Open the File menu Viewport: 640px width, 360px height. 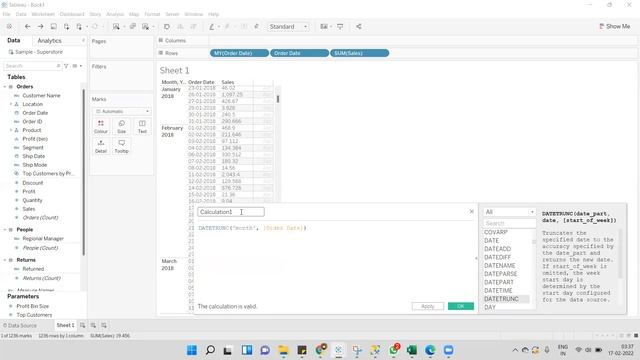[x=7, y=14]
